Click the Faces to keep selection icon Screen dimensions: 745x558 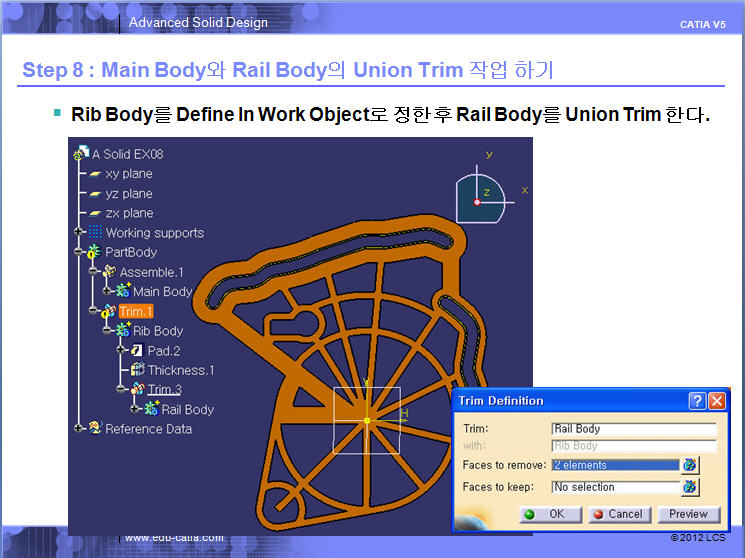[690, 487]
